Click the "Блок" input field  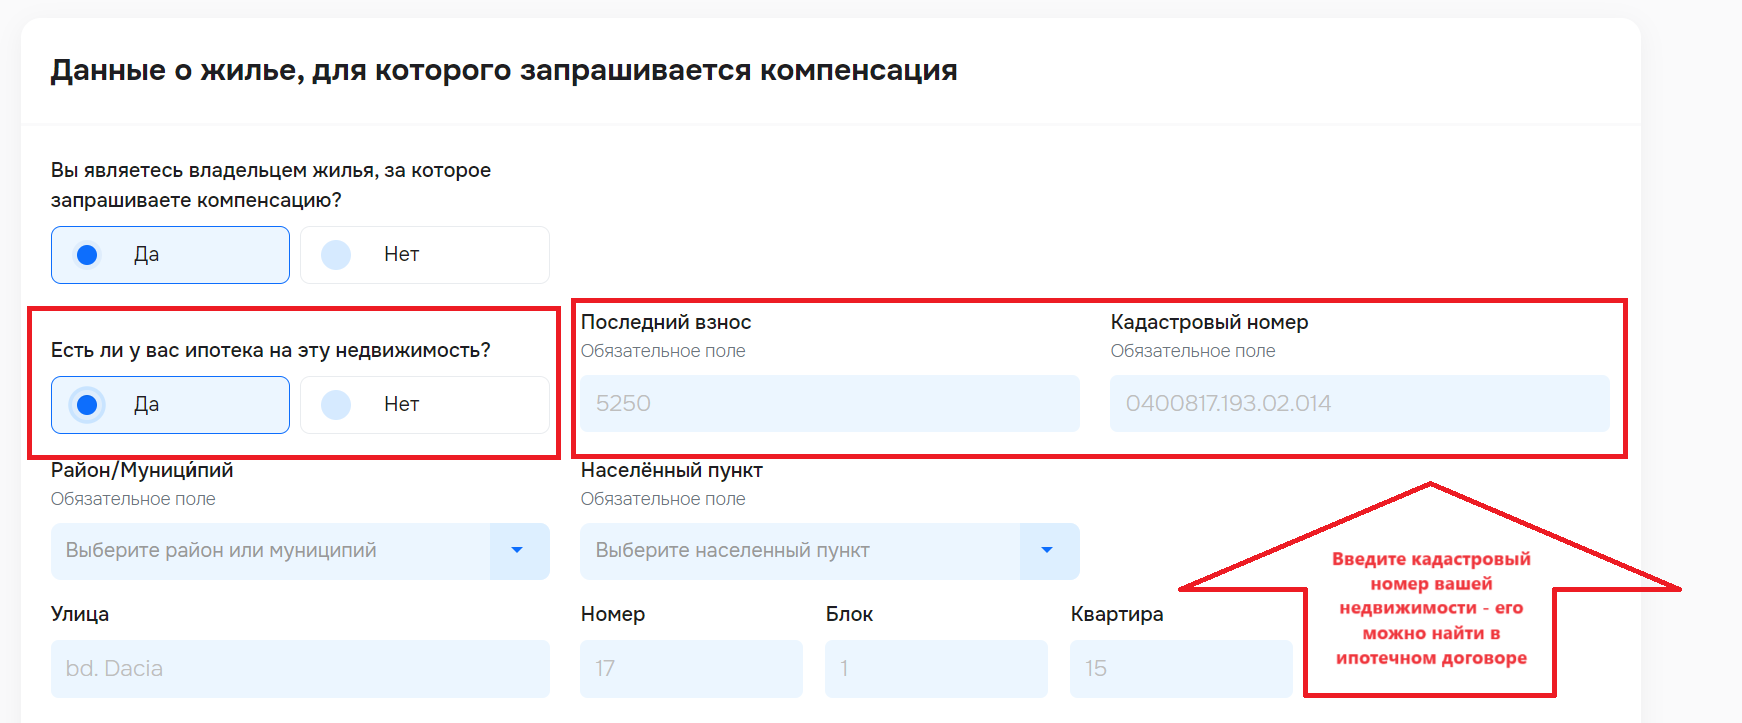(936, 669)
